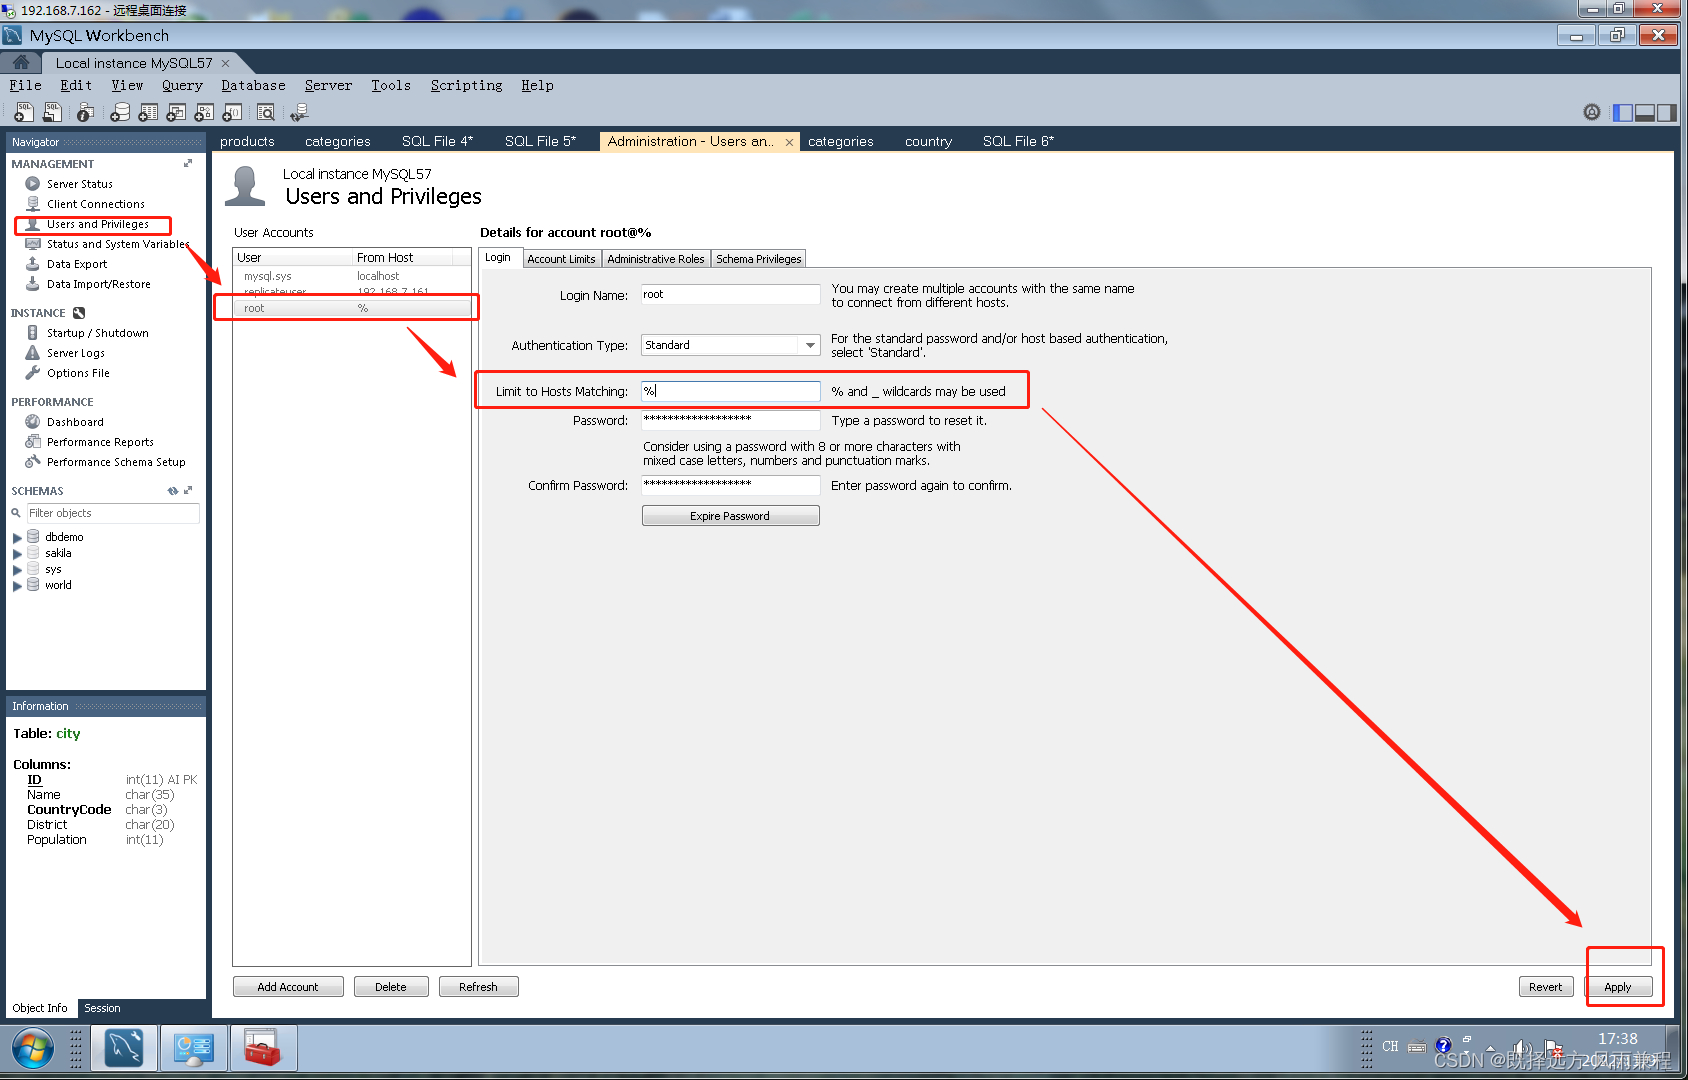Viewport: 1688px width, 1080px height.
Task: Switch to the SQL File 6* tab
Action: [x=1018, y=141]
